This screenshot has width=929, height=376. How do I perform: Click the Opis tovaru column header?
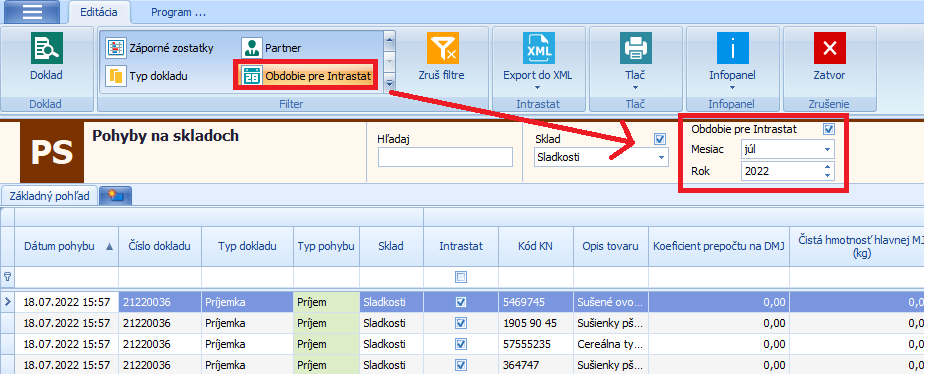tap(610, 246)
